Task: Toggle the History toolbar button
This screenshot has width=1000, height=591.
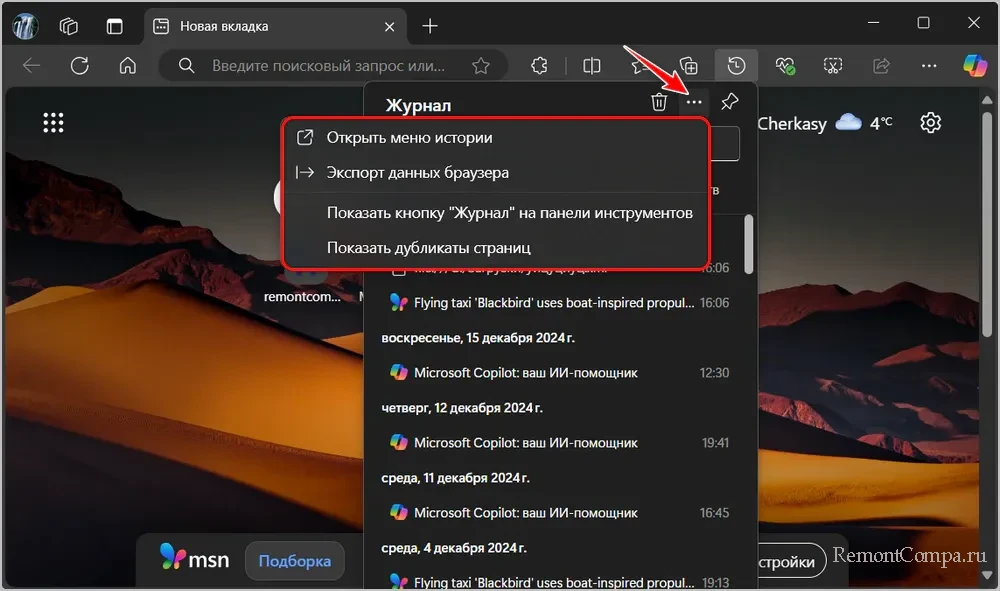Action: pos(737,65)
